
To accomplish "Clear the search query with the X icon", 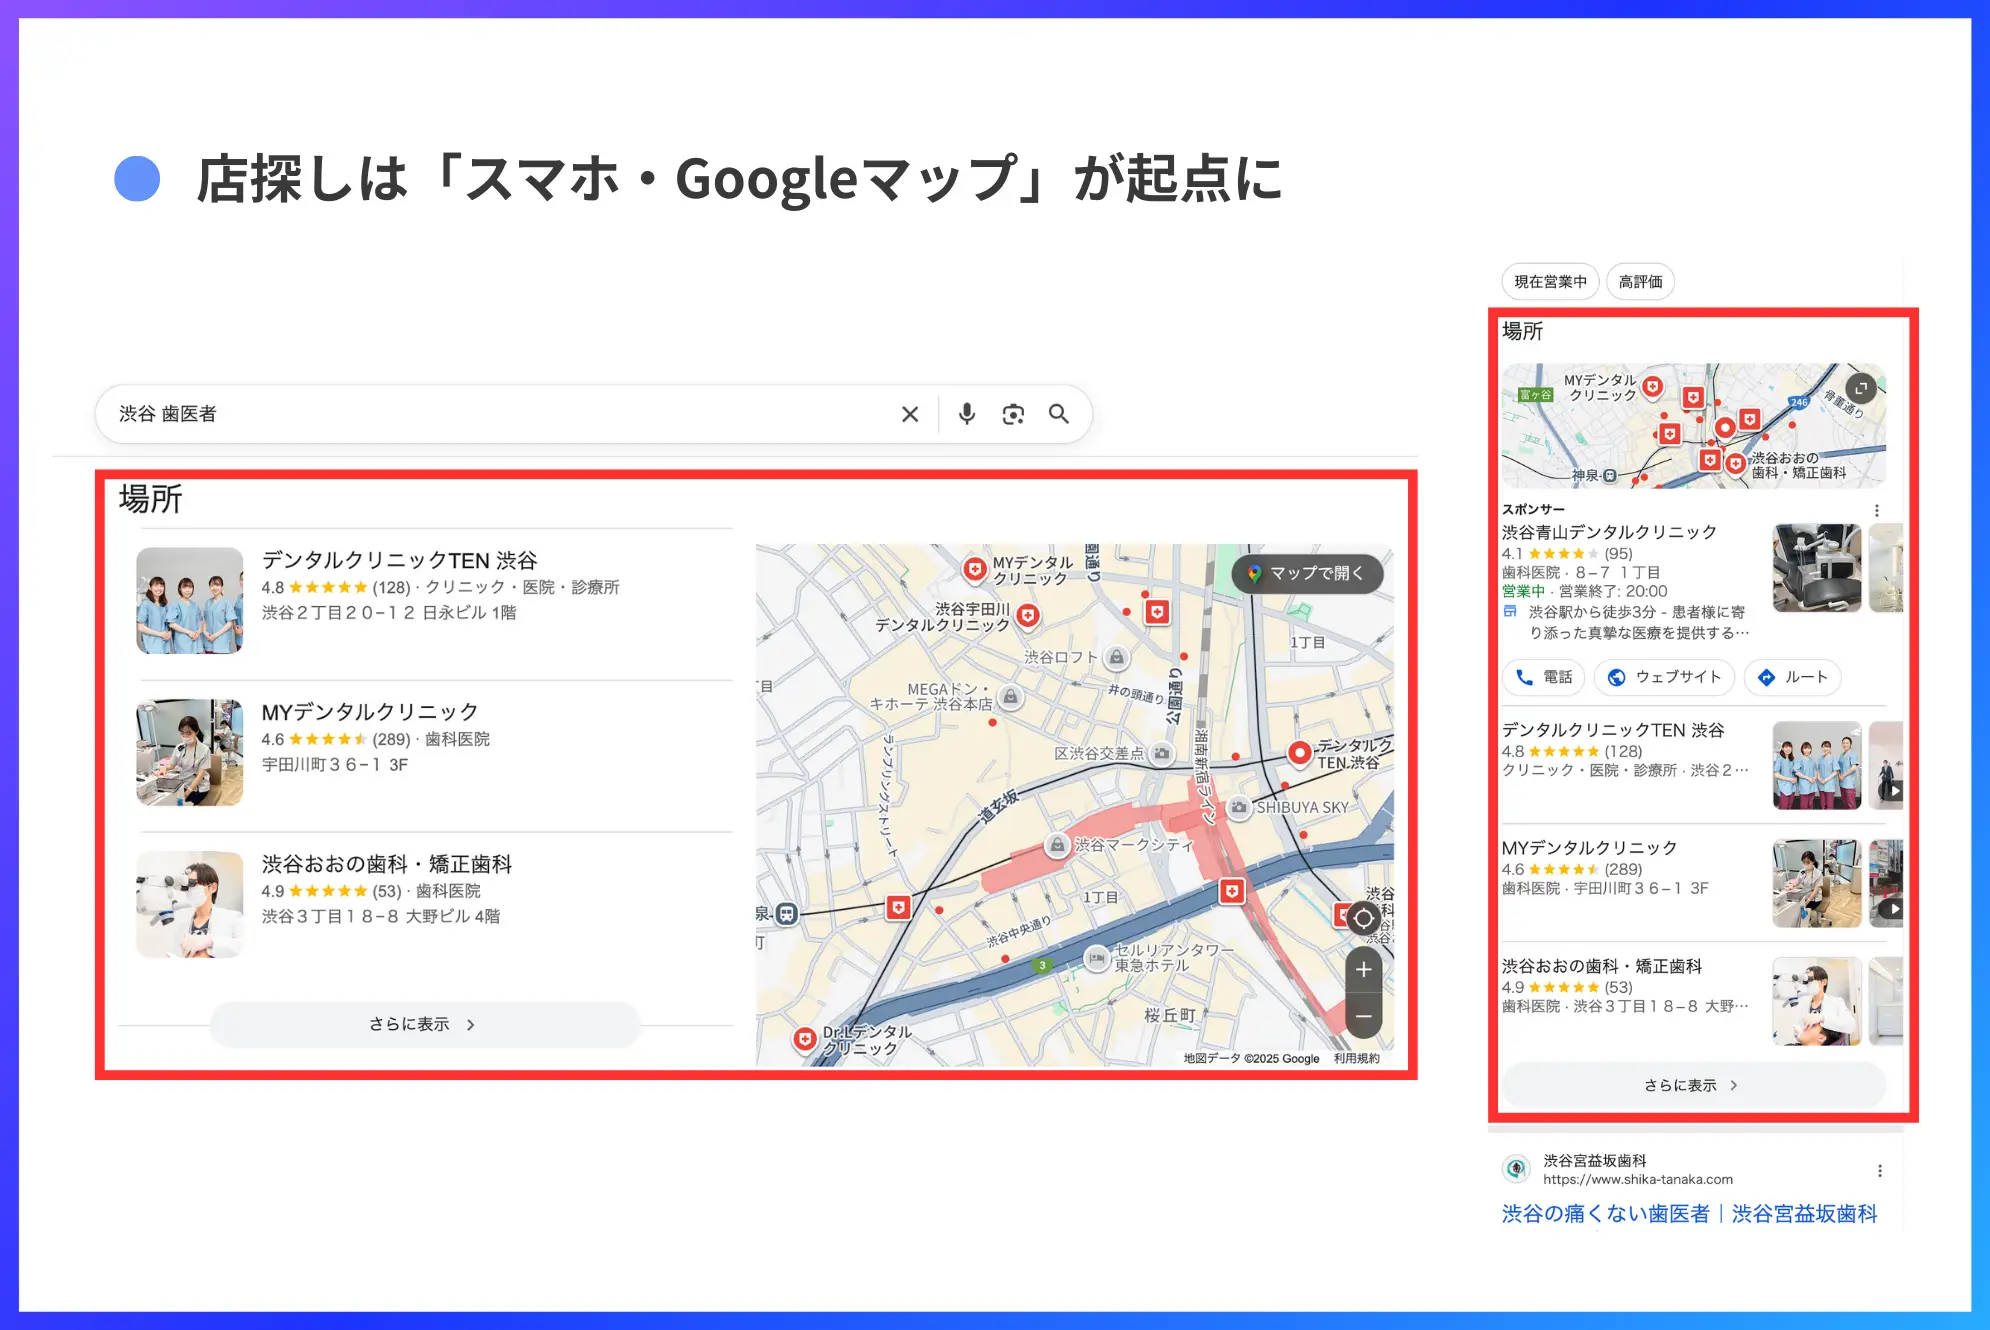I will coord(910,413).
